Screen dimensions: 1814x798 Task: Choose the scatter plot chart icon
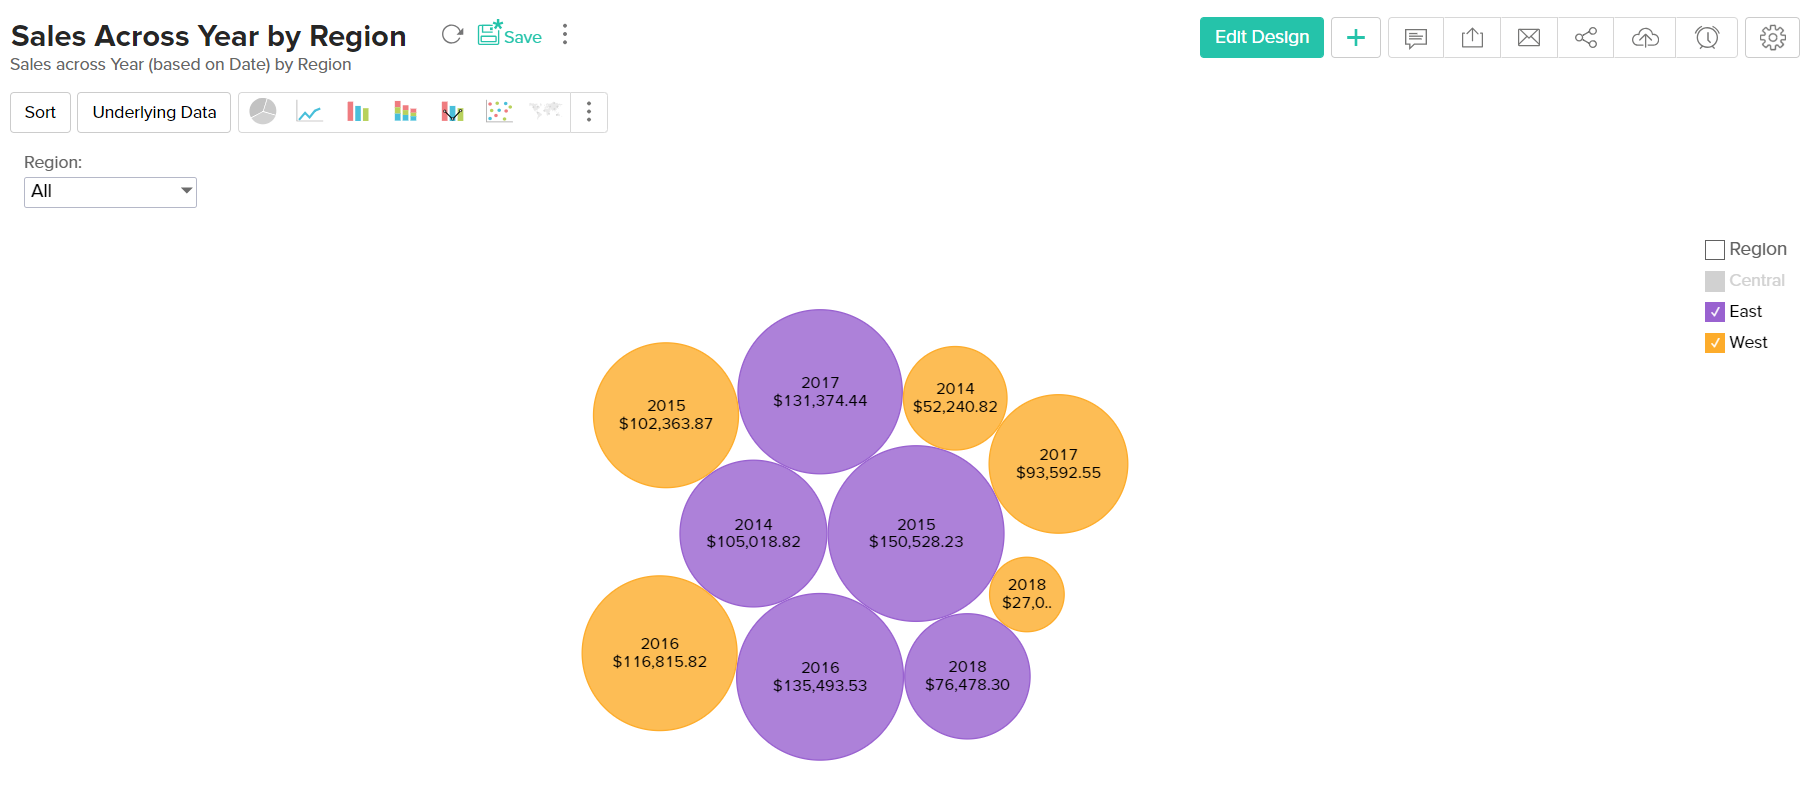[499, 112]
